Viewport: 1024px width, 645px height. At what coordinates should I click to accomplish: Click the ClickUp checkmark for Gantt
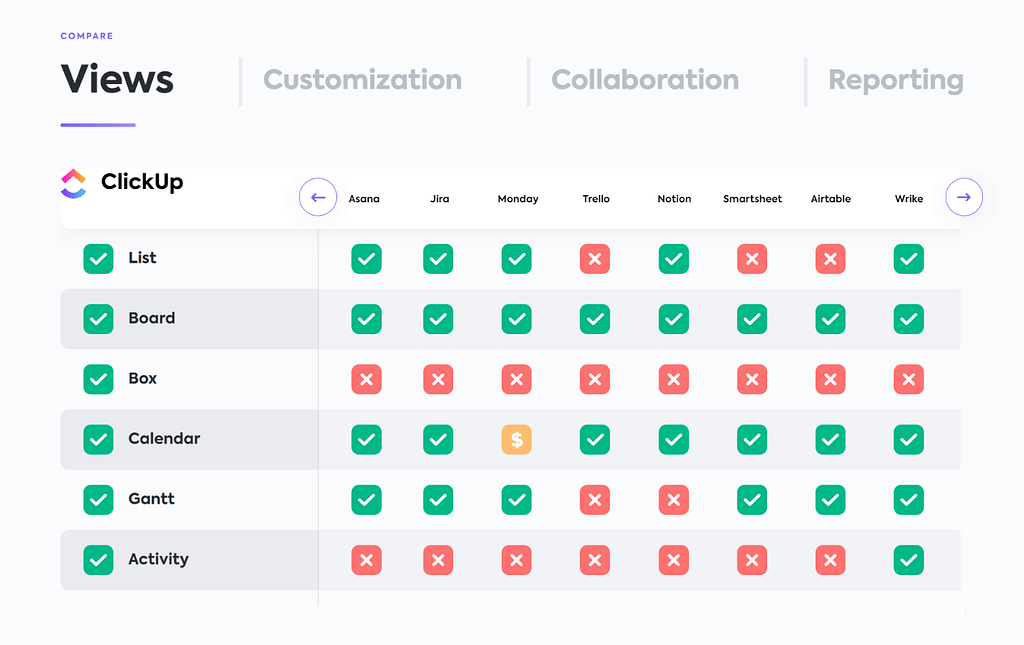coord(99,500)
